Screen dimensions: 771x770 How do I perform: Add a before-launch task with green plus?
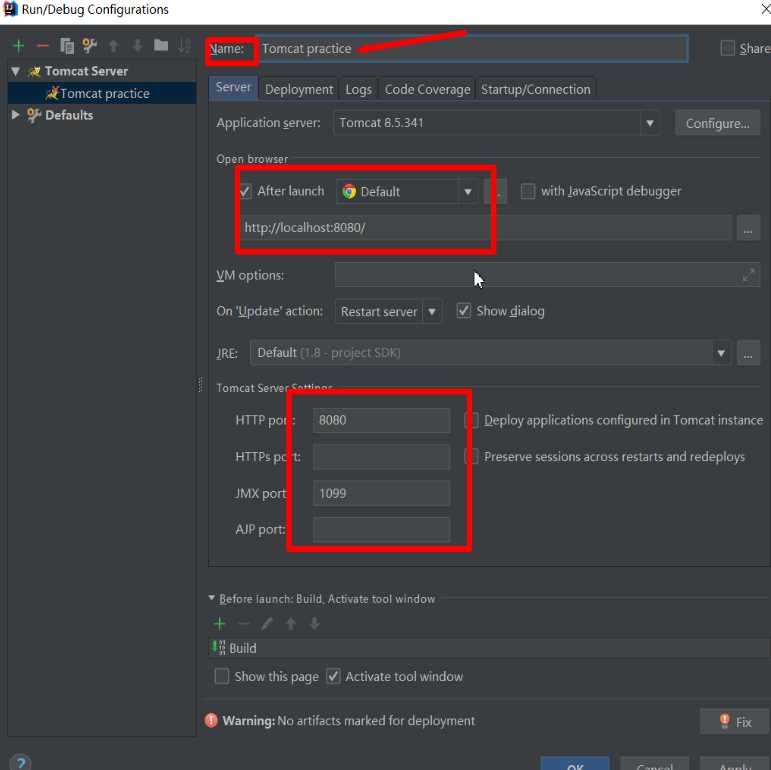219,623
